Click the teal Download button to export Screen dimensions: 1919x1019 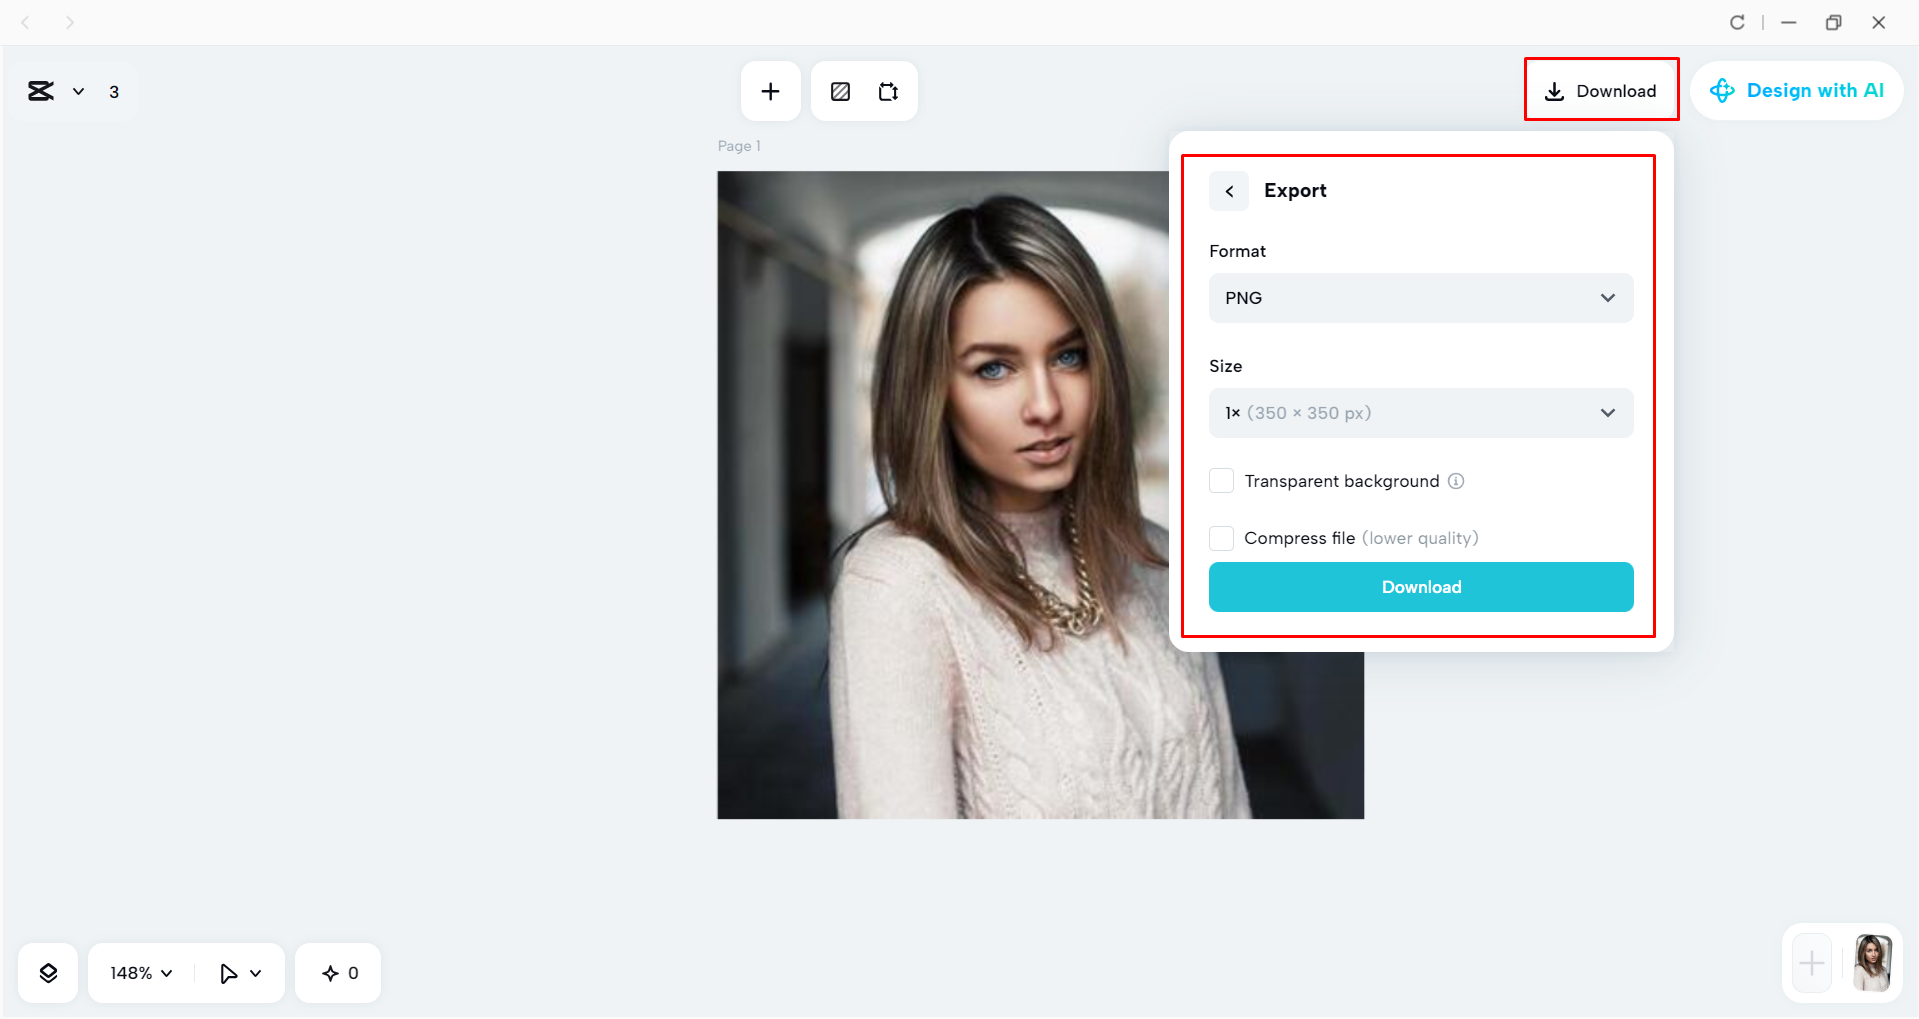coord(1419,587)
